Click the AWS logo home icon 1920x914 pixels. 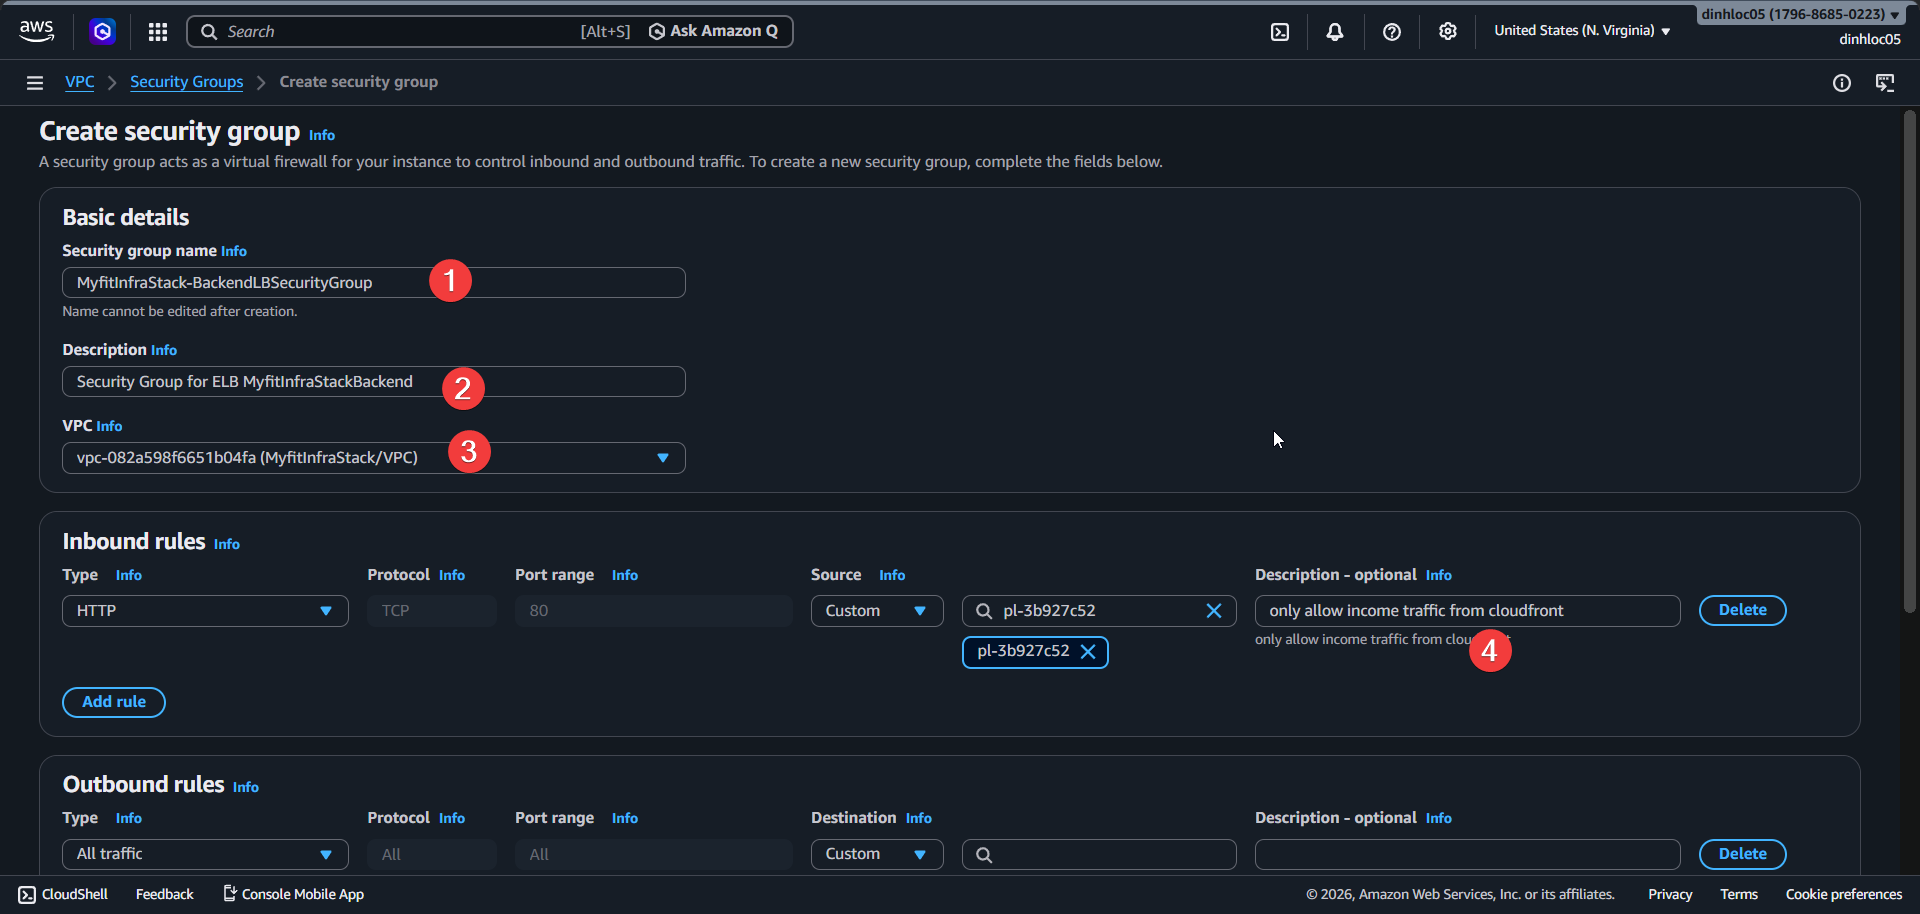(x=37, y=31)
